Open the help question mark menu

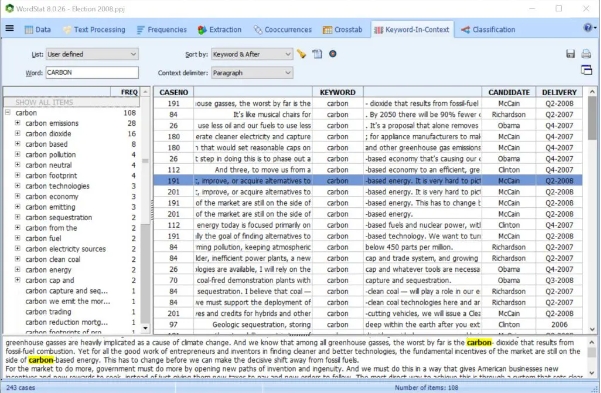(x=589, y=28)
